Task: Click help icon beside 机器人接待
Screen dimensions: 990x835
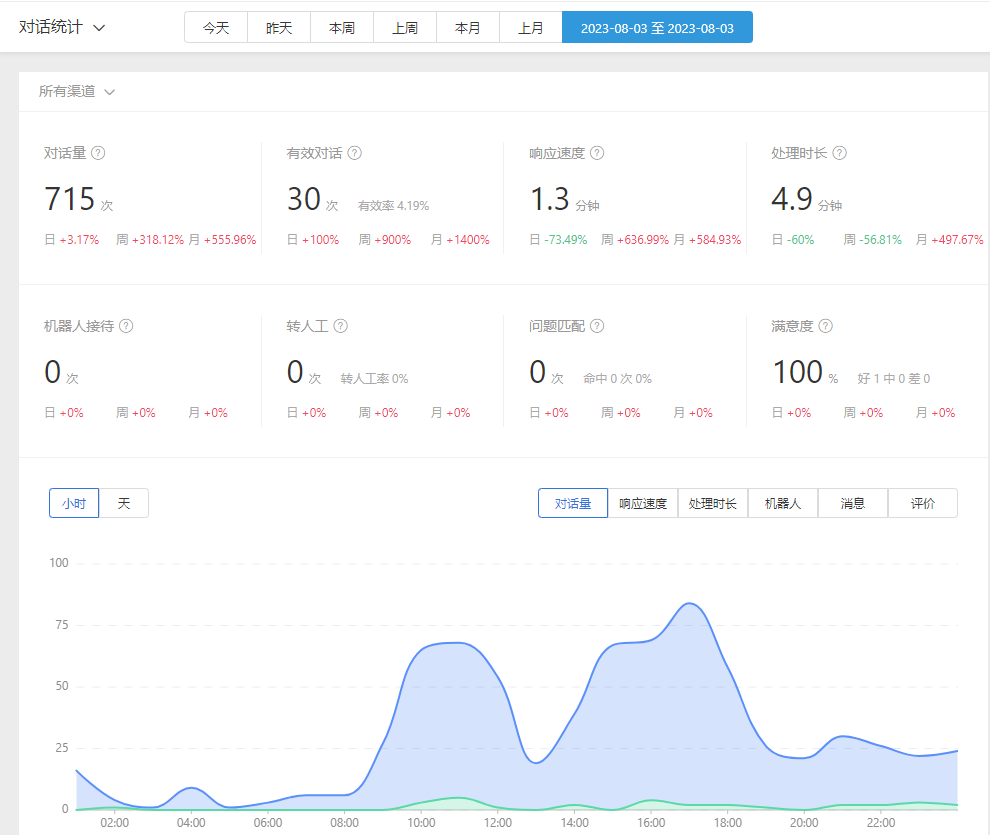Action: pos(126,326)
